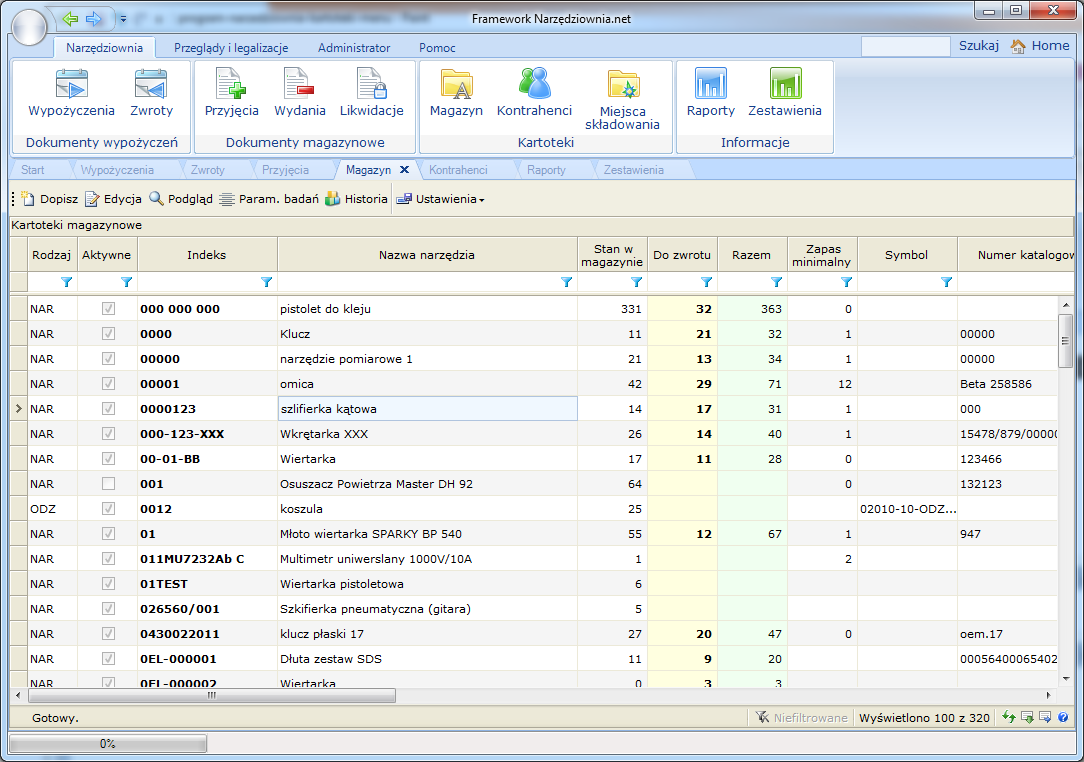Viewport: 1084px width, 762px height.
Task: Open filter dropdown for Indeks column
Action: (266, 283)
